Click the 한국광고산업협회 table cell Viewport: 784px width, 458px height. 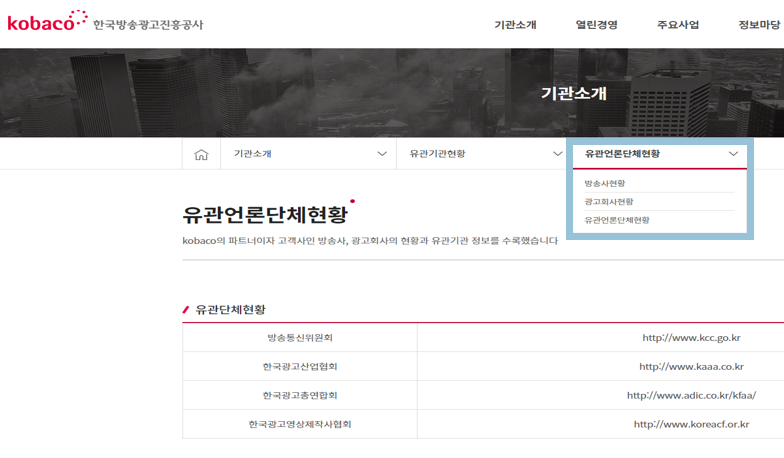point(300,367)
